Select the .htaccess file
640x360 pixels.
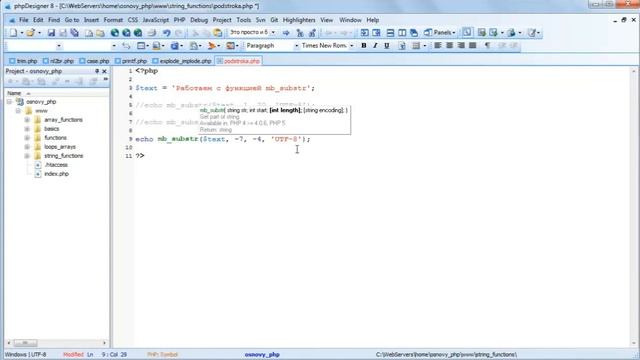(x=56, y=165)
